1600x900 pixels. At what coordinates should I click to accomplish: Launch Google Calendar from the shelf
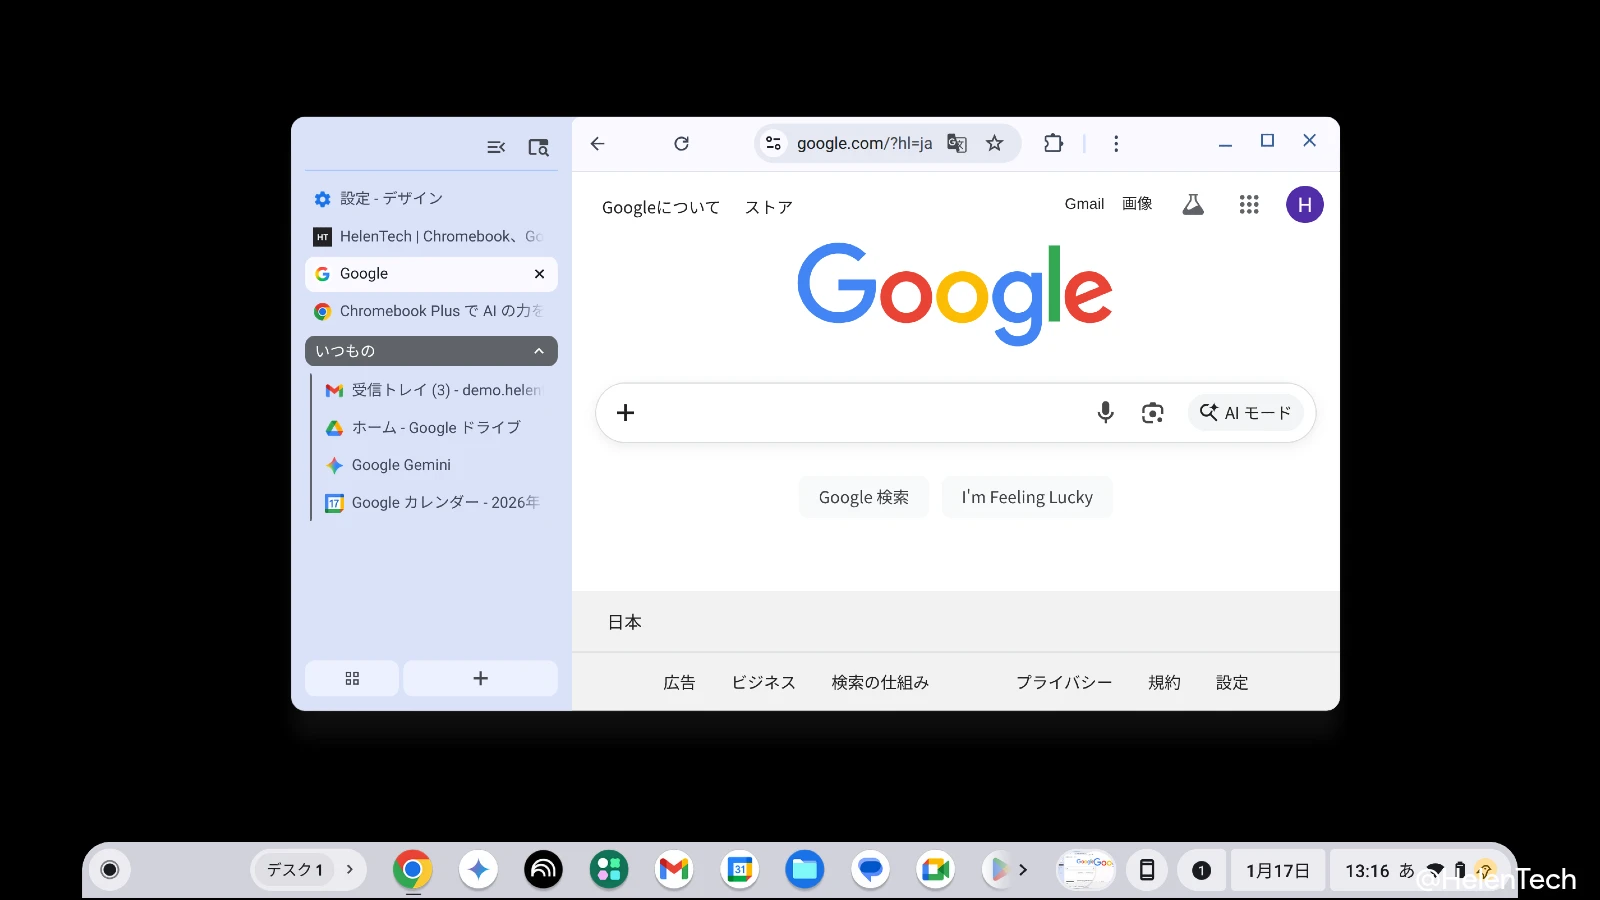pos(739,869)
